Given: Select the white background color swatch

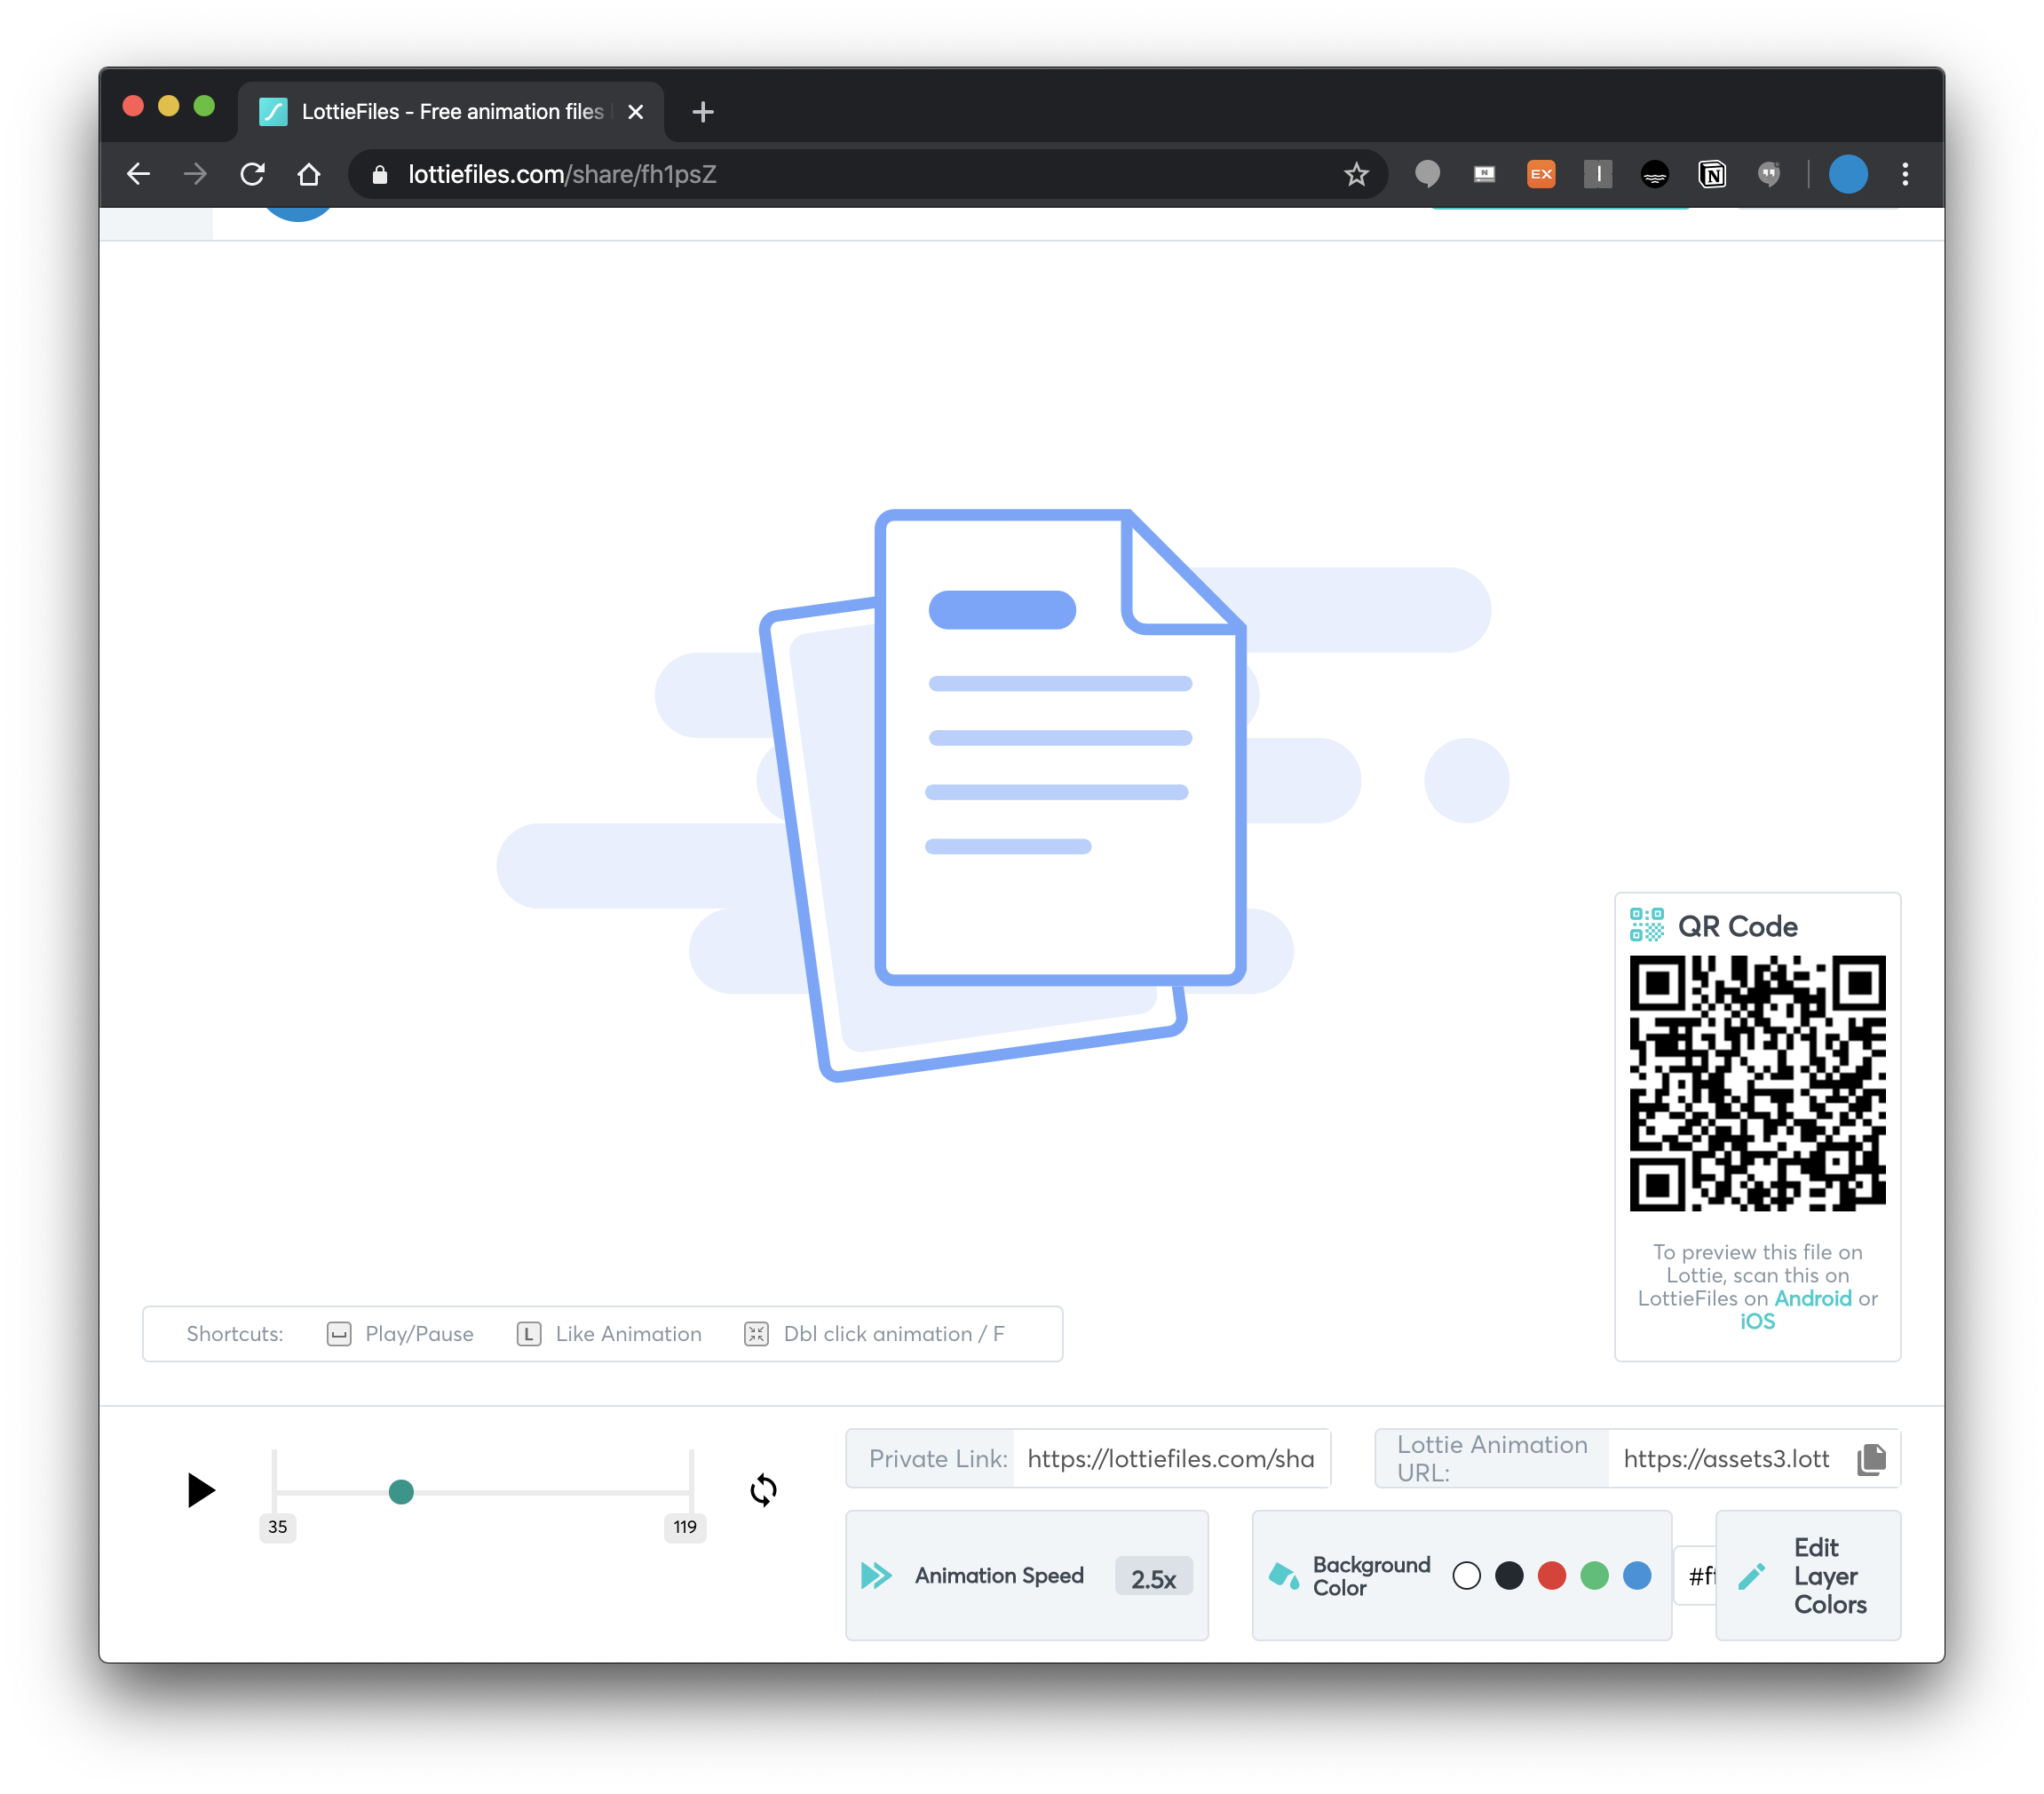Looking at the screenshot, I should 1466,1576.
